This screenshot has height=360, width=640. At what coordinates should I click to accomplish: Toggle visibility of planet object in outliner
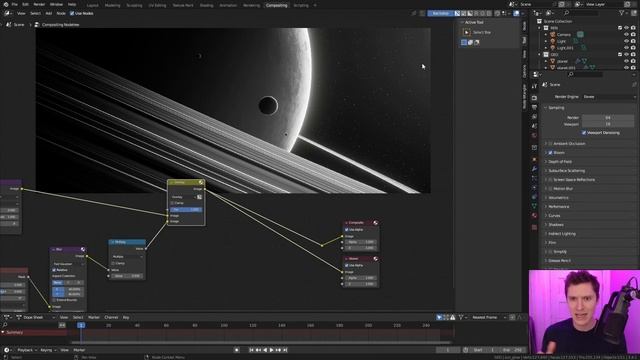click(627, 61)
